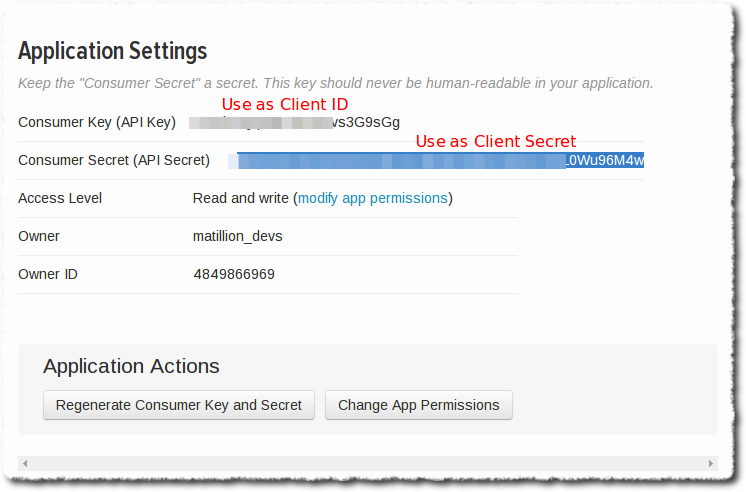Click the horizontal scrollbar left arrow
This screenshot has width=746, height=492.
25,463
